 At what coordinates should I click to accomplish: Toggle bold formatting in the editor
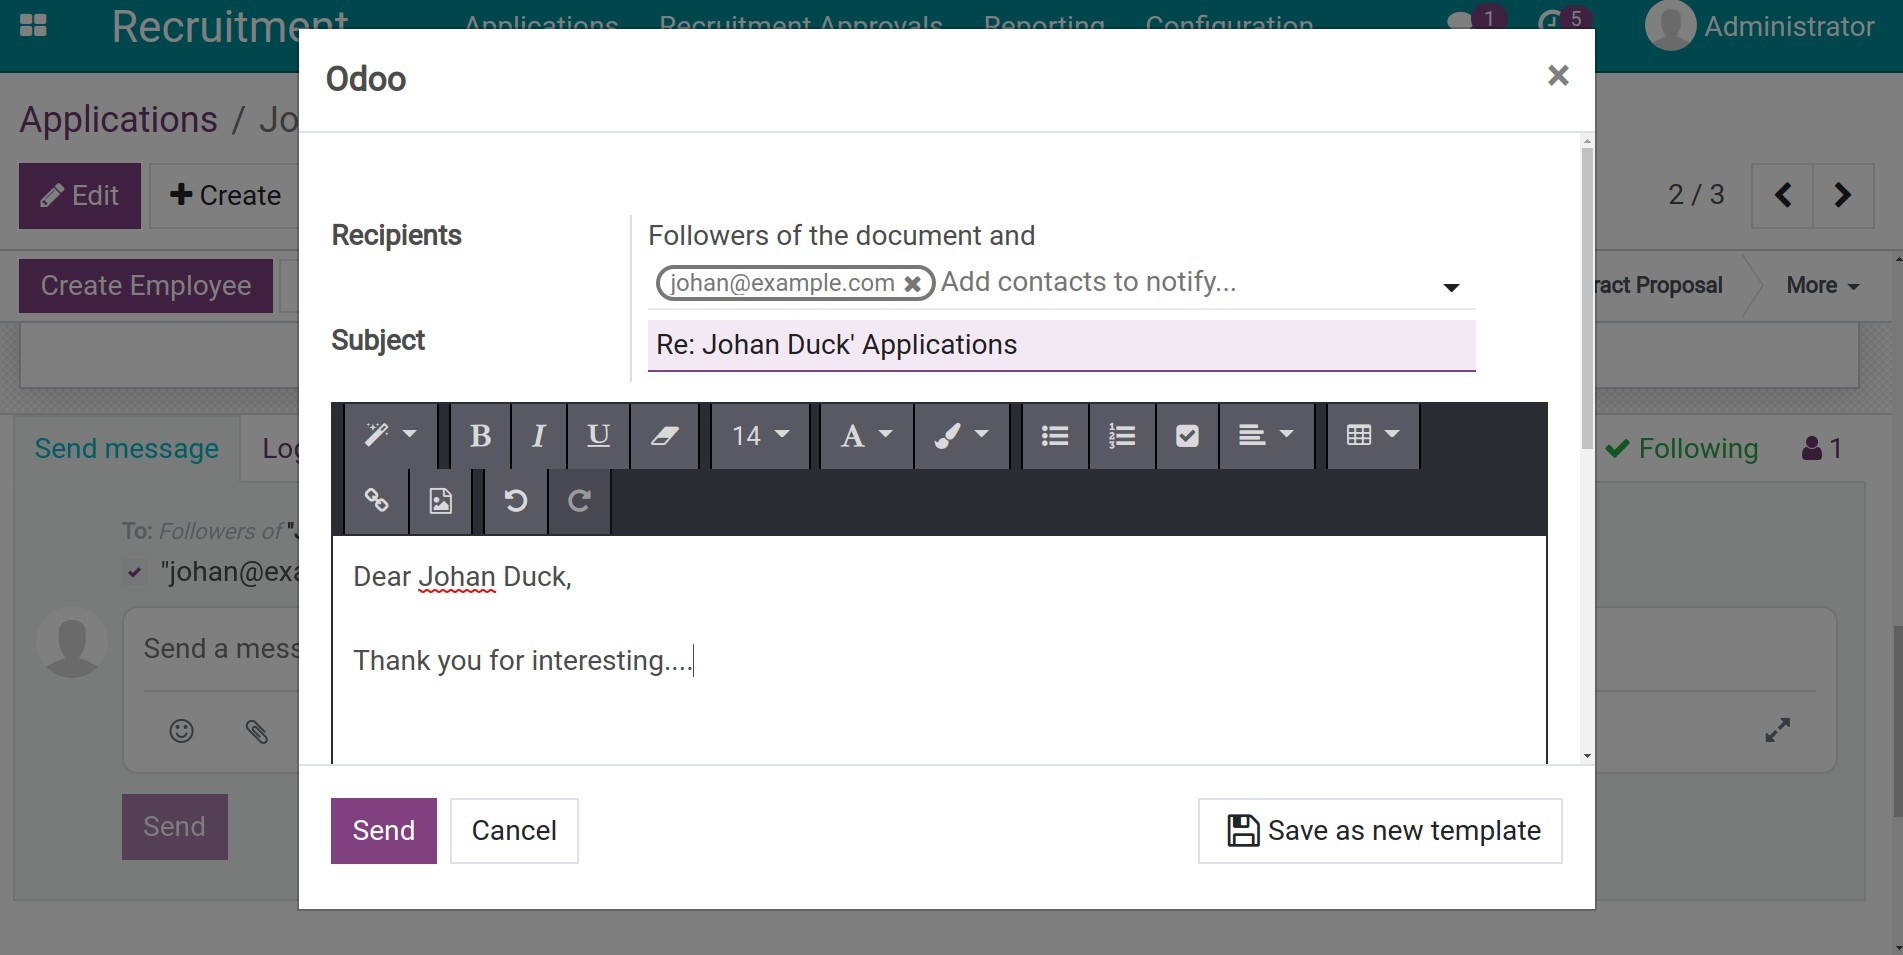point(480,436)
